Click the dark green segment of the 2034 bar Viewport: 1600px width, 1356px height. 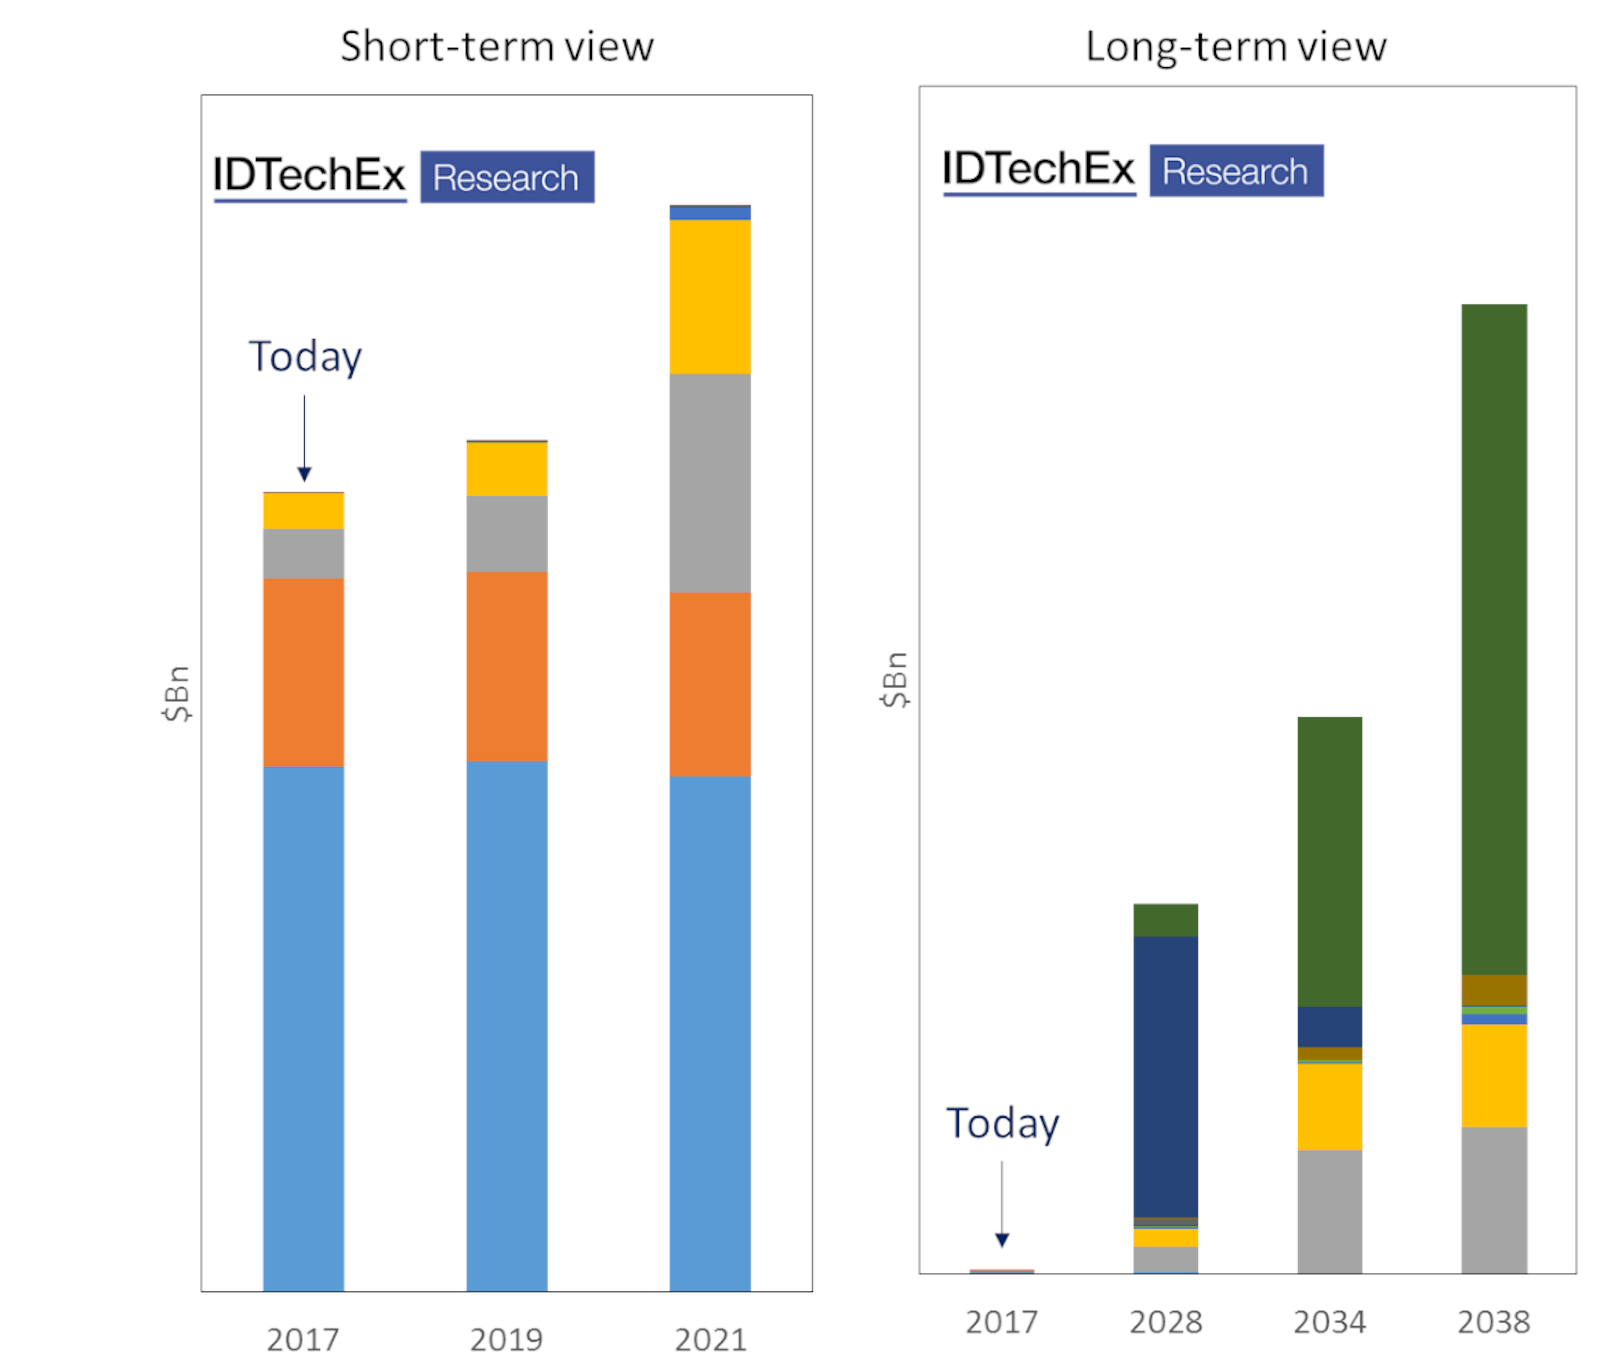(1330, 861)
